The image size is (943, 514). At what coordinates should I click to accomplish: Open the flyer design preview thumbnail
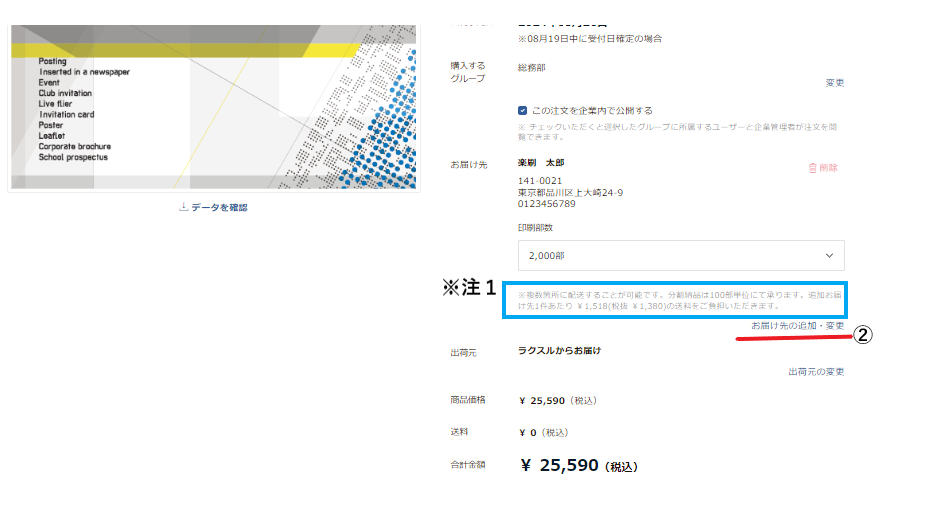click(x=213, y=107)
